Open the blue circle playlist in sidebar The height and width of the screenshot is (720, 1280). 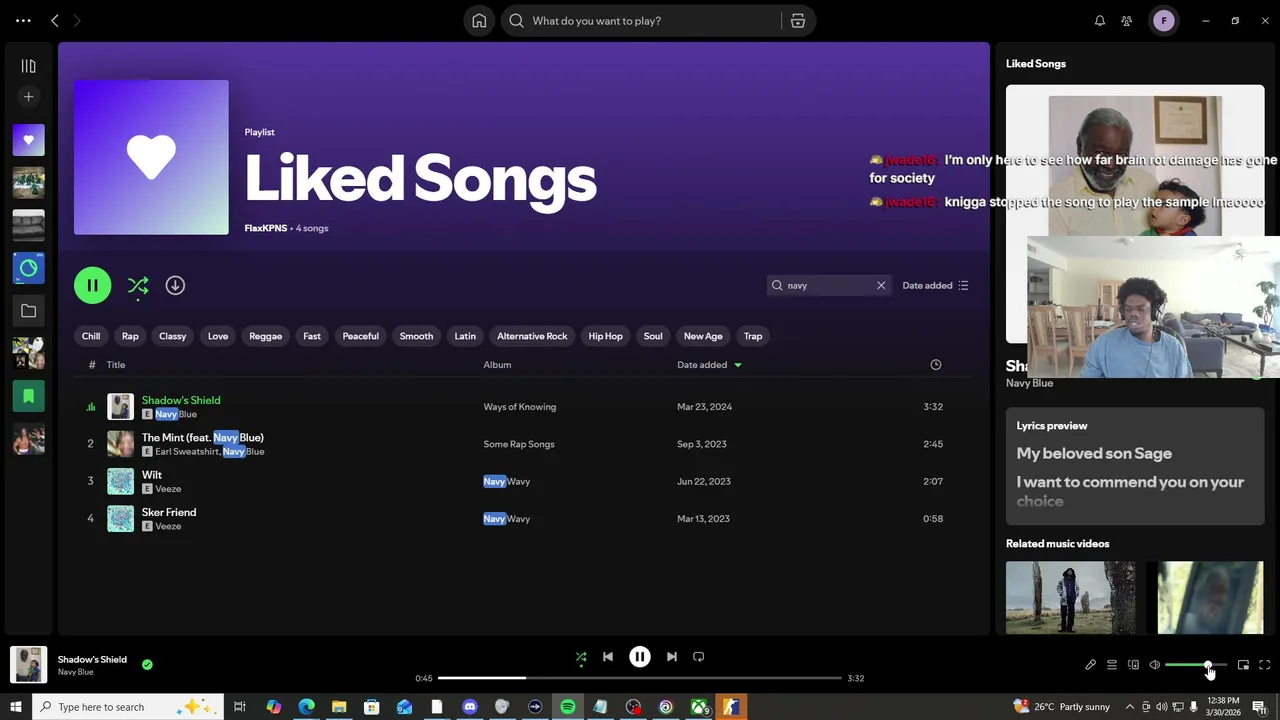(28, 268)
